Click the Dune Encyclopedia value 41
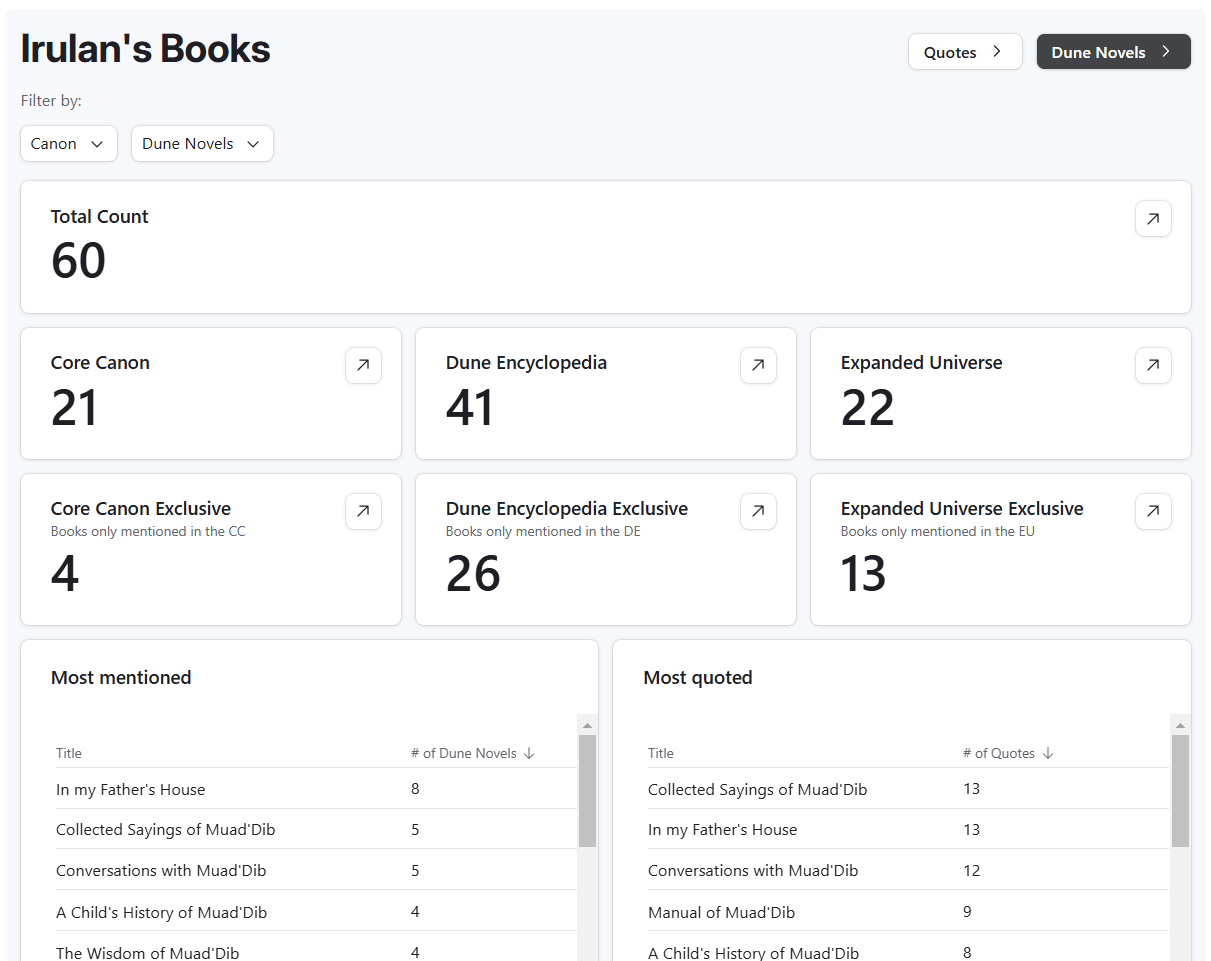 coord(470,408)
